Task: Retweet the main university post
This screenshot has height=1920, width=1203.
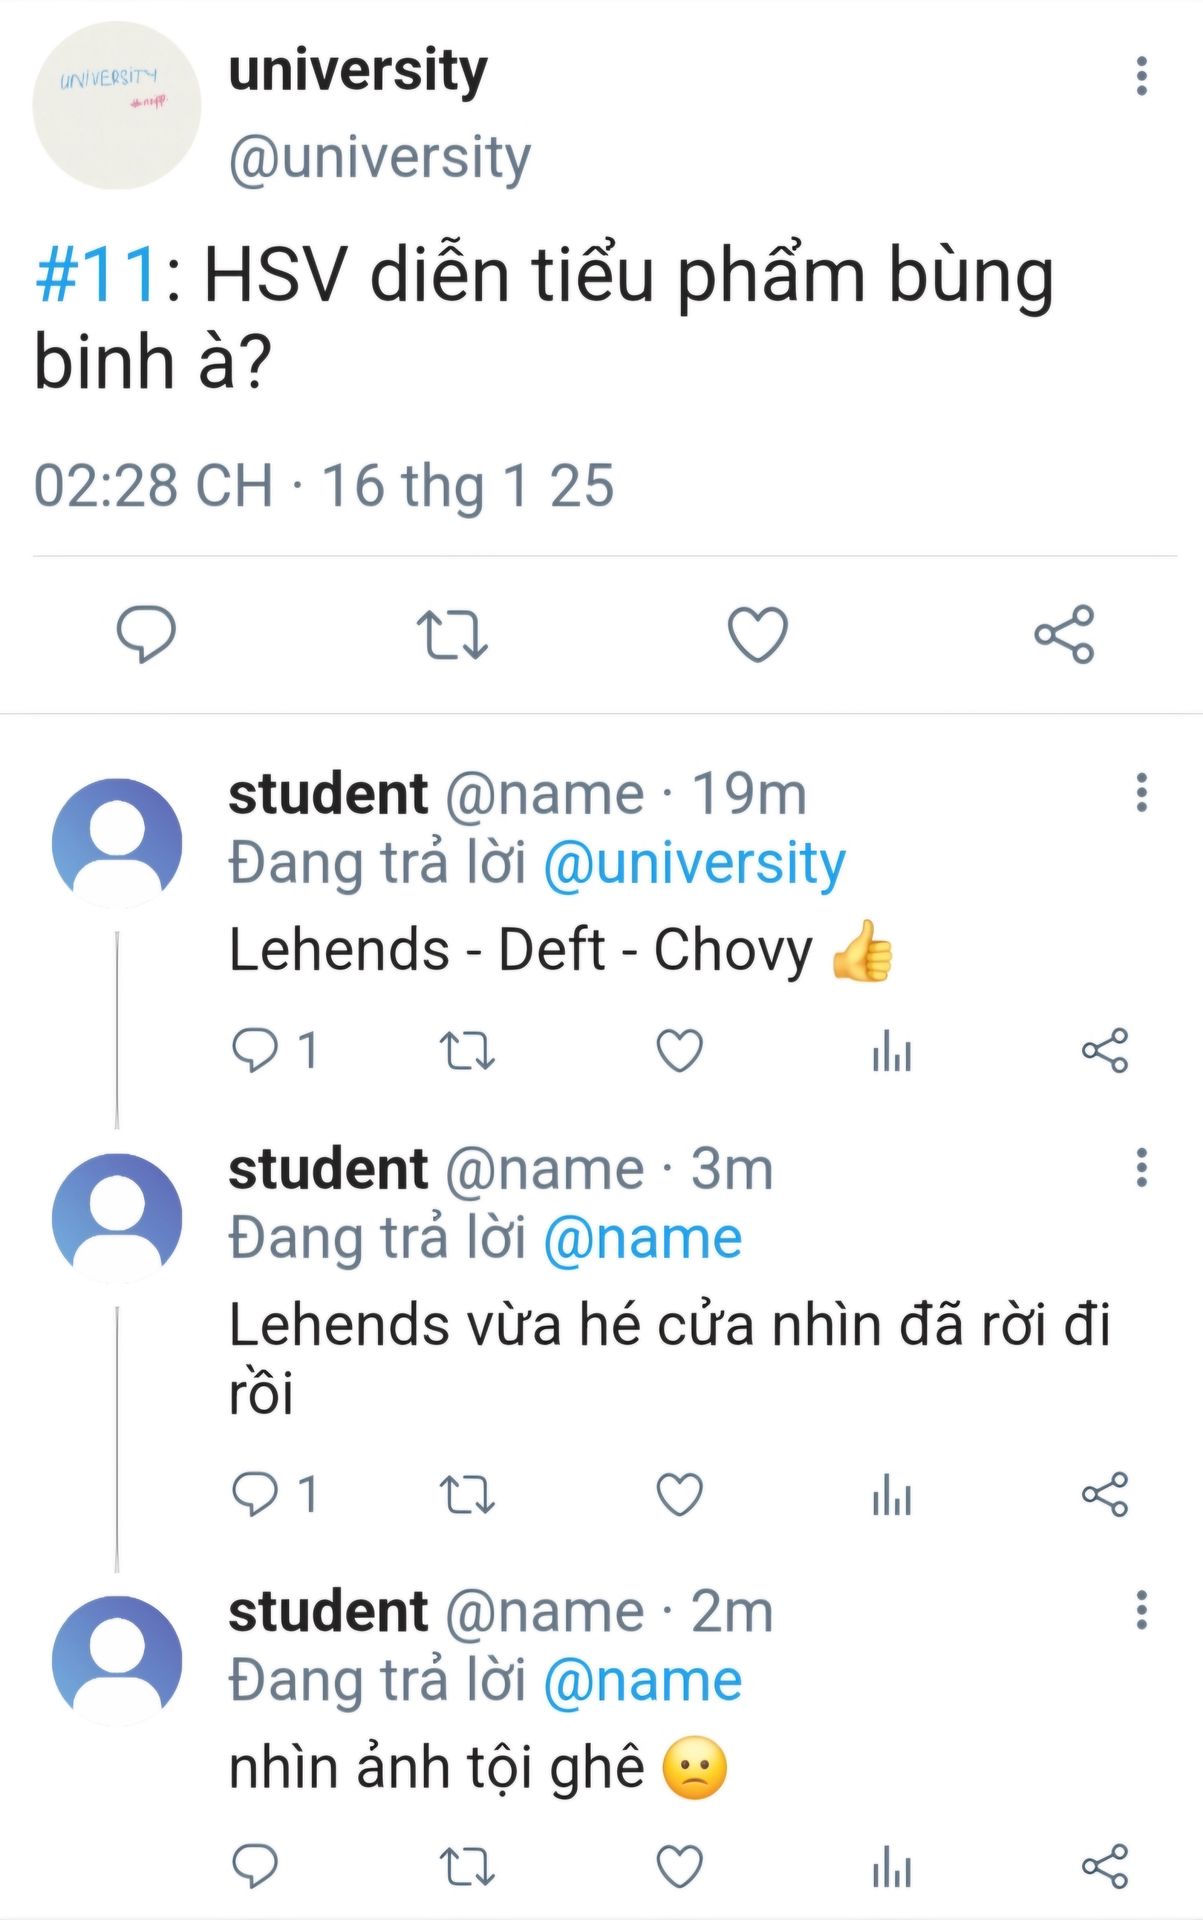Action: coord(452,634)
